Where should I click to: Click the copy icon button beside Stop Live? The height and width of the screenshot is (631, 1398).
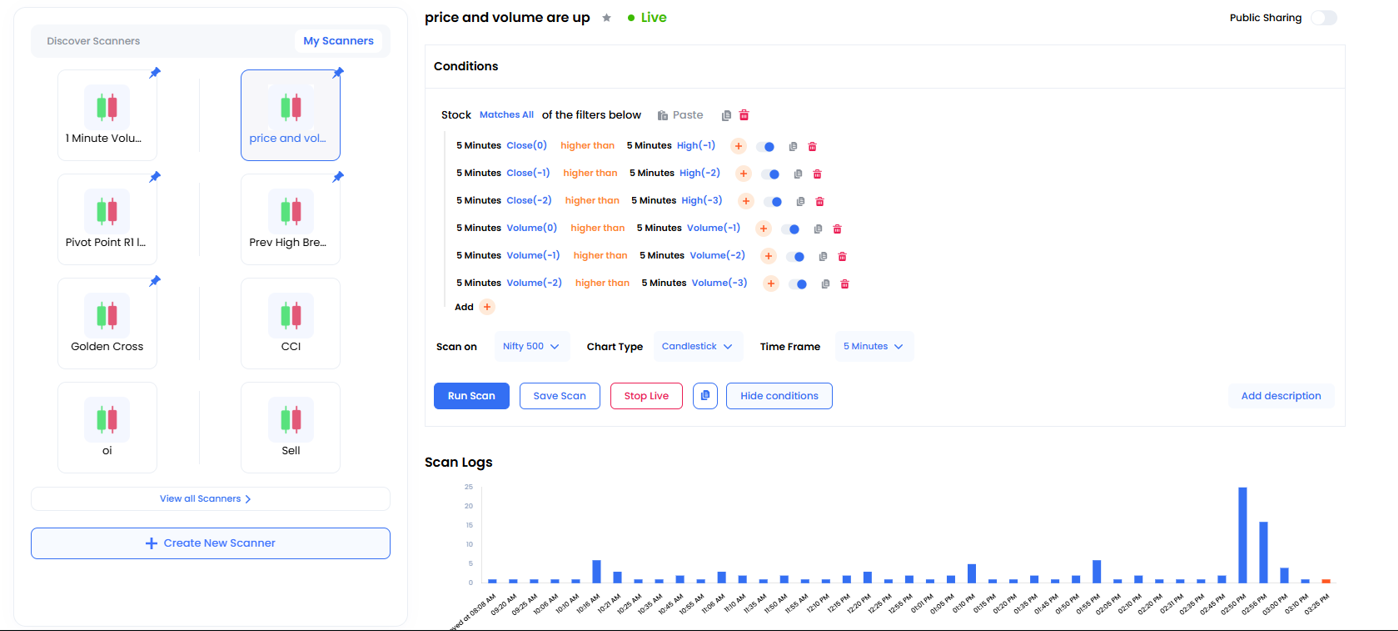click(705, 396)
